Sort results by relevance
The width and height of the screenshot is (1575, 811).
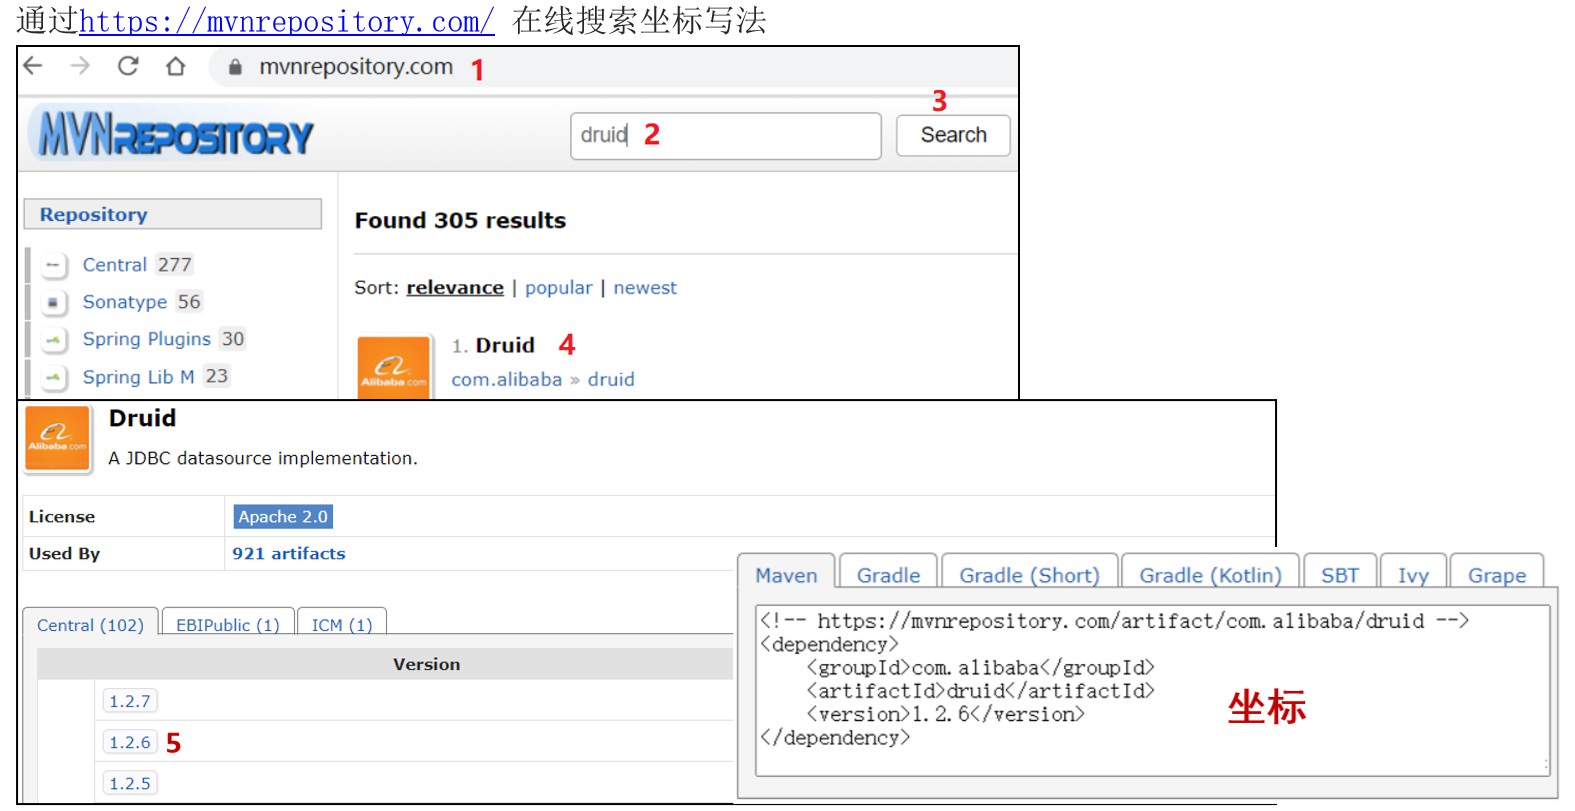[x=455, y=288]
